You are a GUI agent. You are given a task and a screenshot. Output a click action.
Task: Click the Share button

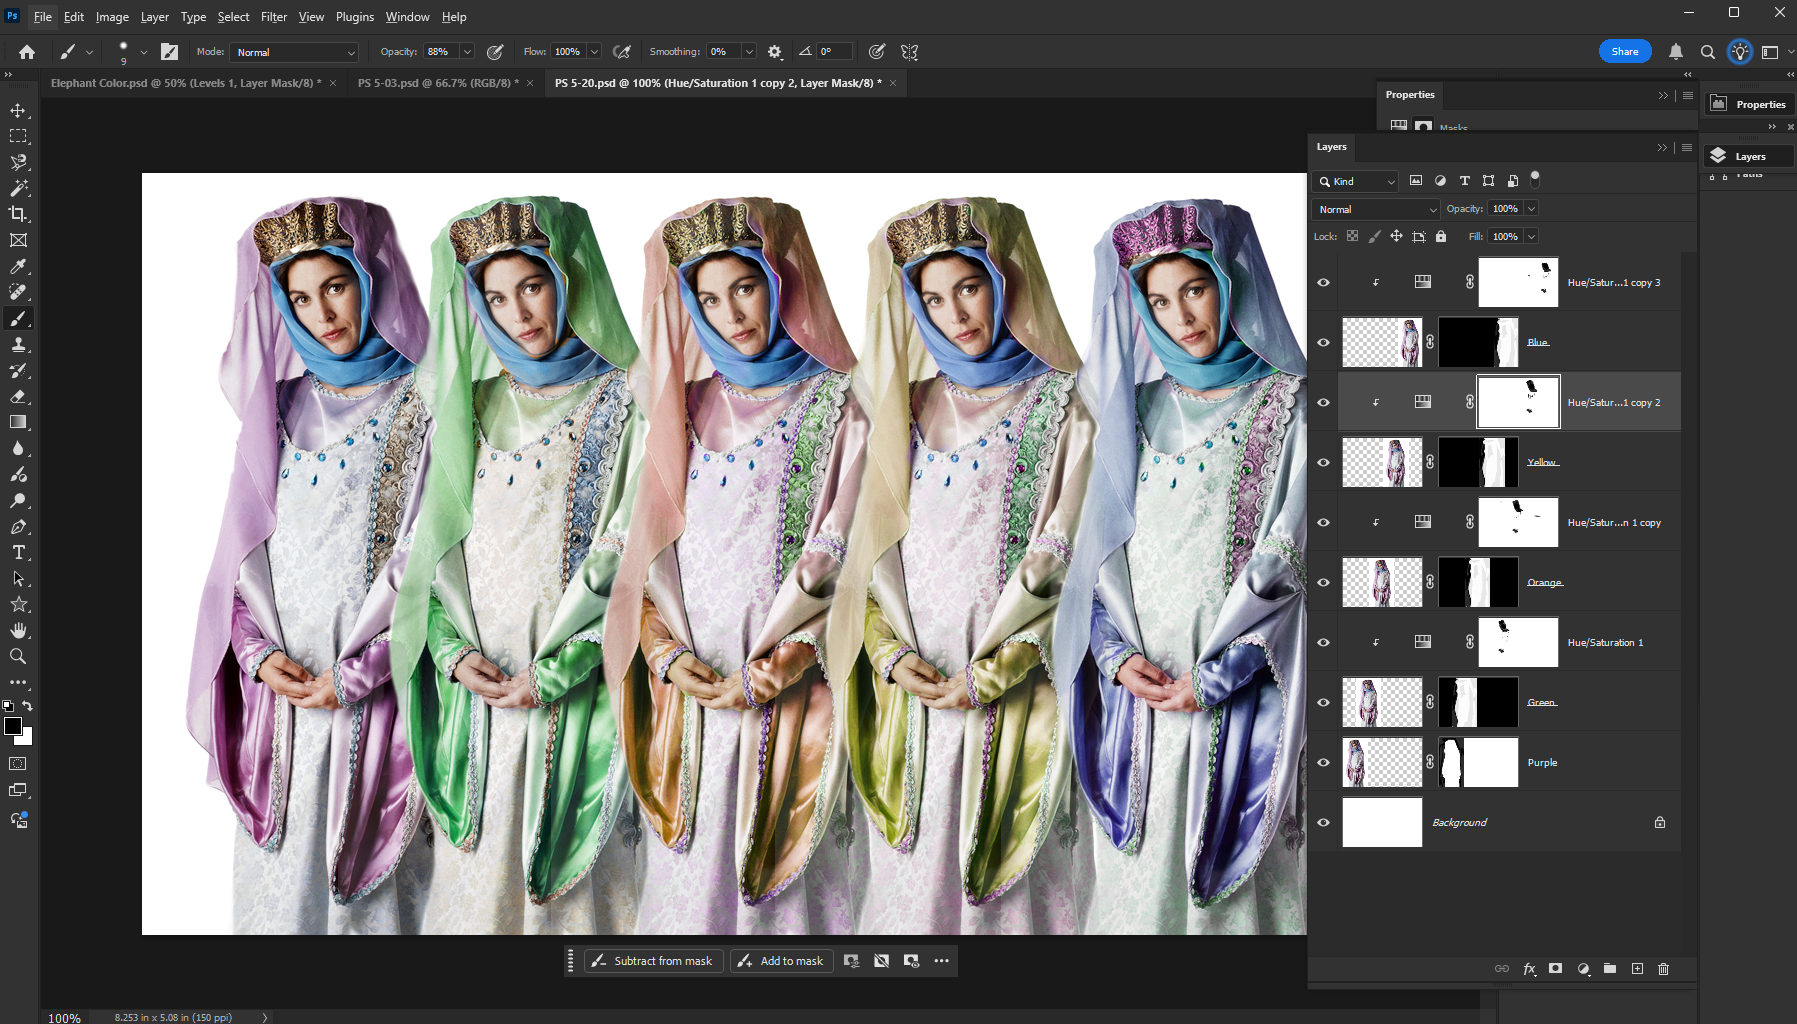coord(1624,52)
